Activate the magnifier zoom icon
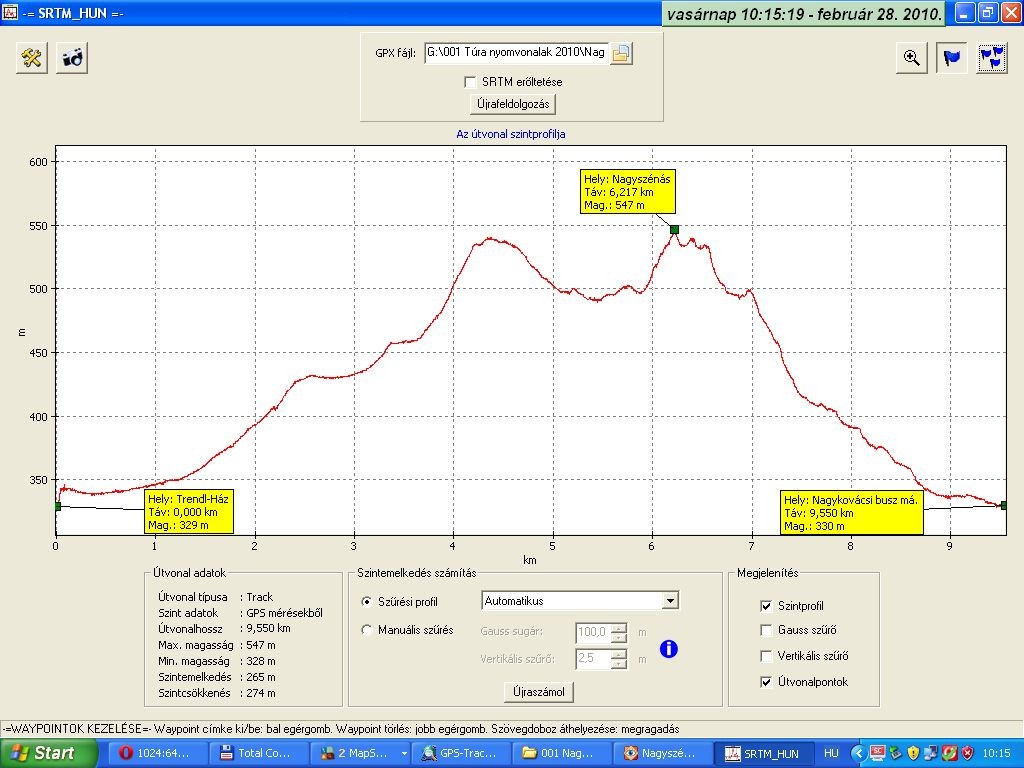 click(911, 58)
